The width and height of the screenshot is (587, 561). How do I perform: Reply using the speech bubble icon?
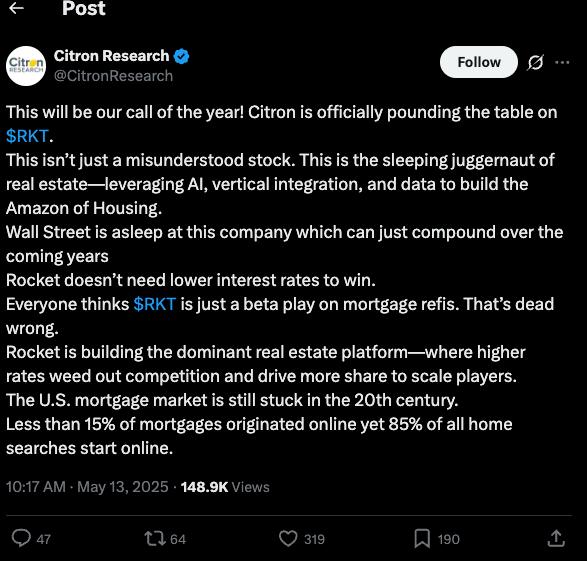[x=21, y=539]
